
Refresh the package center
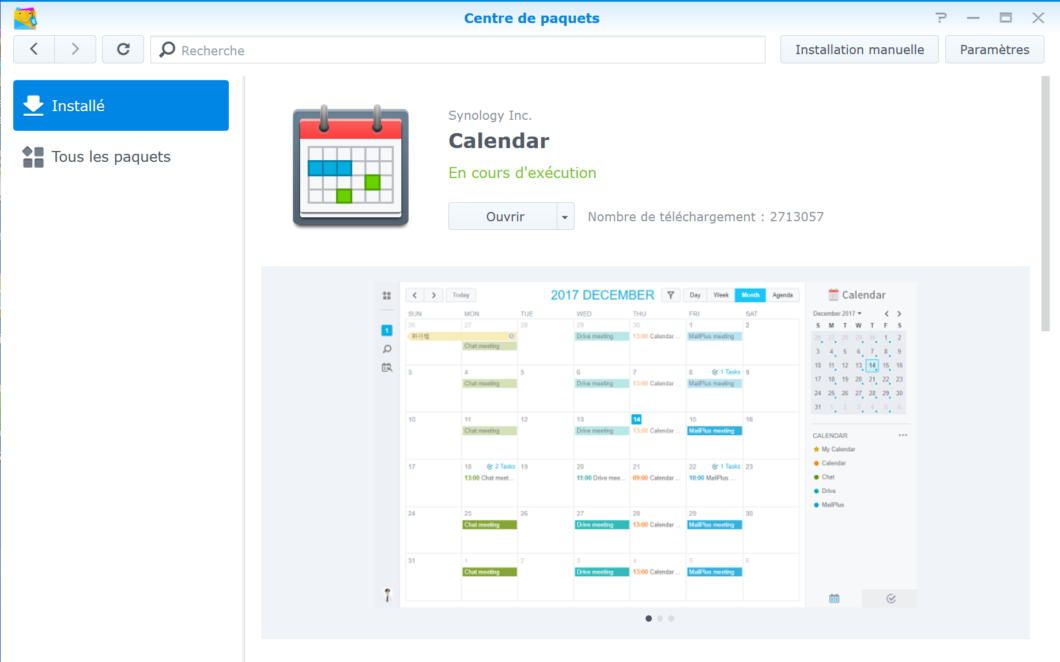(123, 49)
